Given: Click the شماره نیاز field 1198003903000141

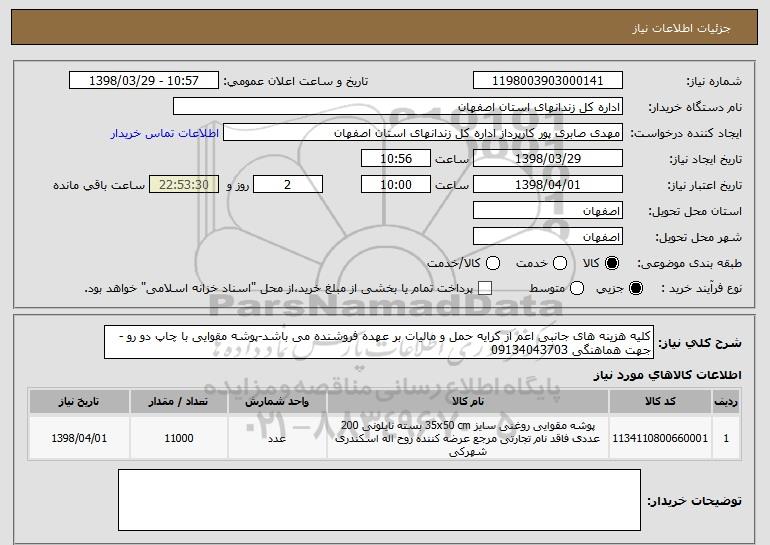Looking at the screenshot, I should coord(548,81).
